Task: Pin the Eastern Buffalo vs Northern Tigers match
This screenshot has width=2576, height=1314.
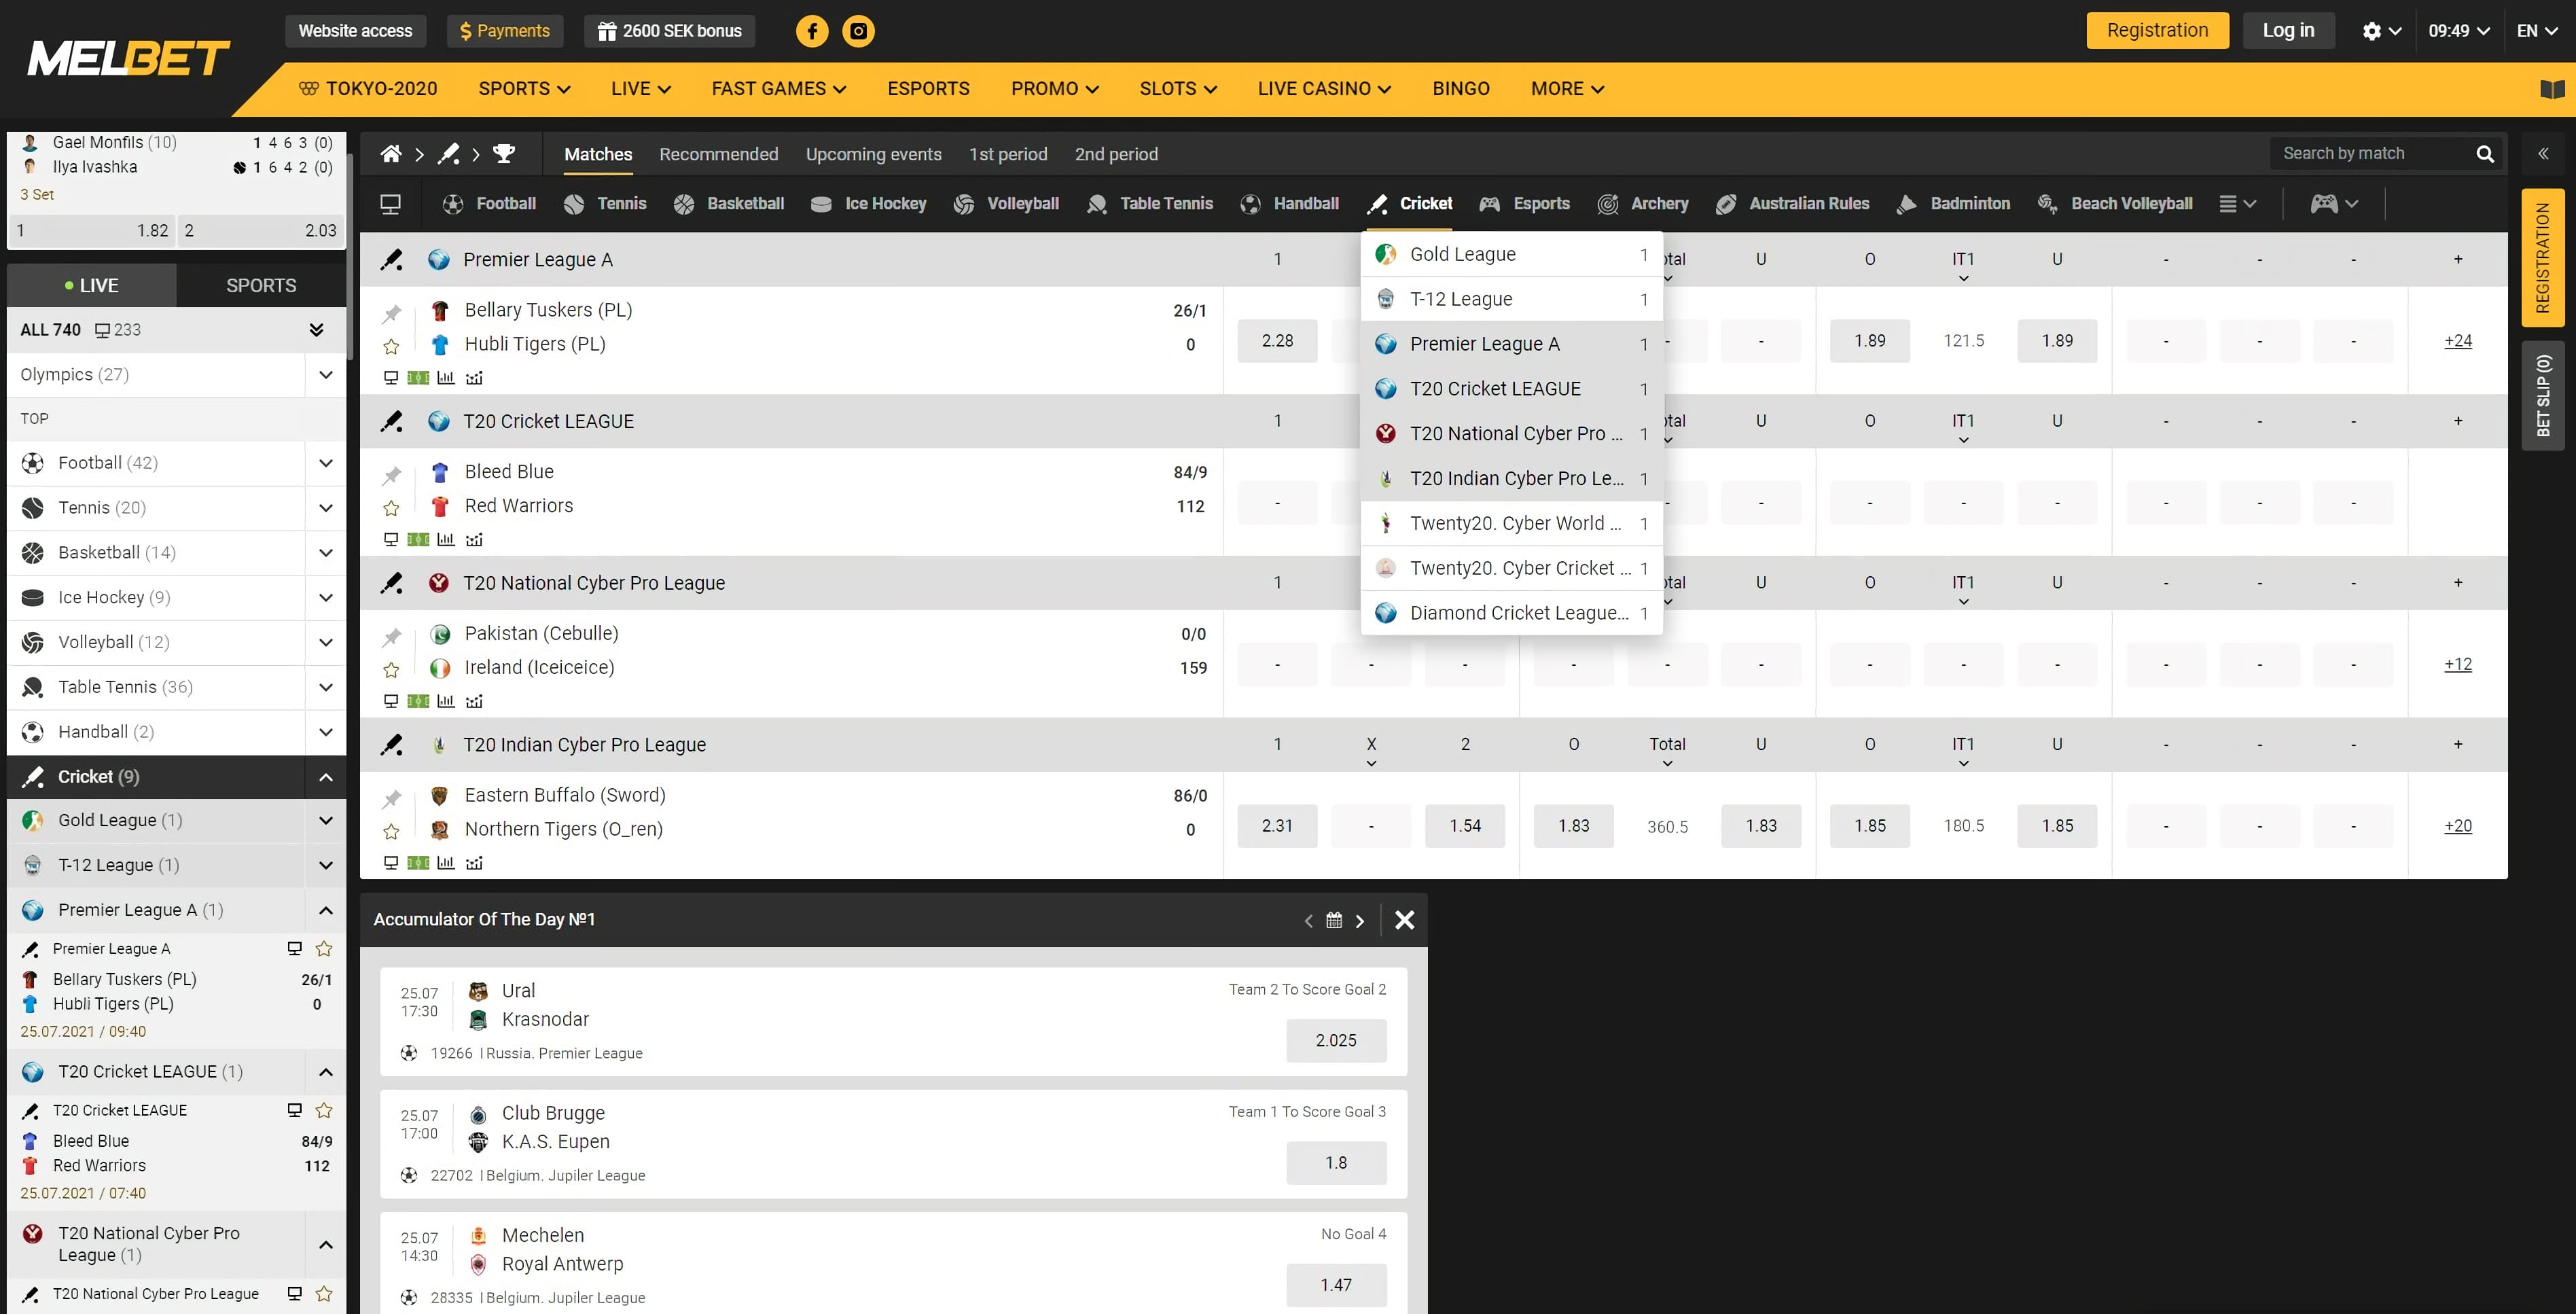Action: (x=391, y=796)
